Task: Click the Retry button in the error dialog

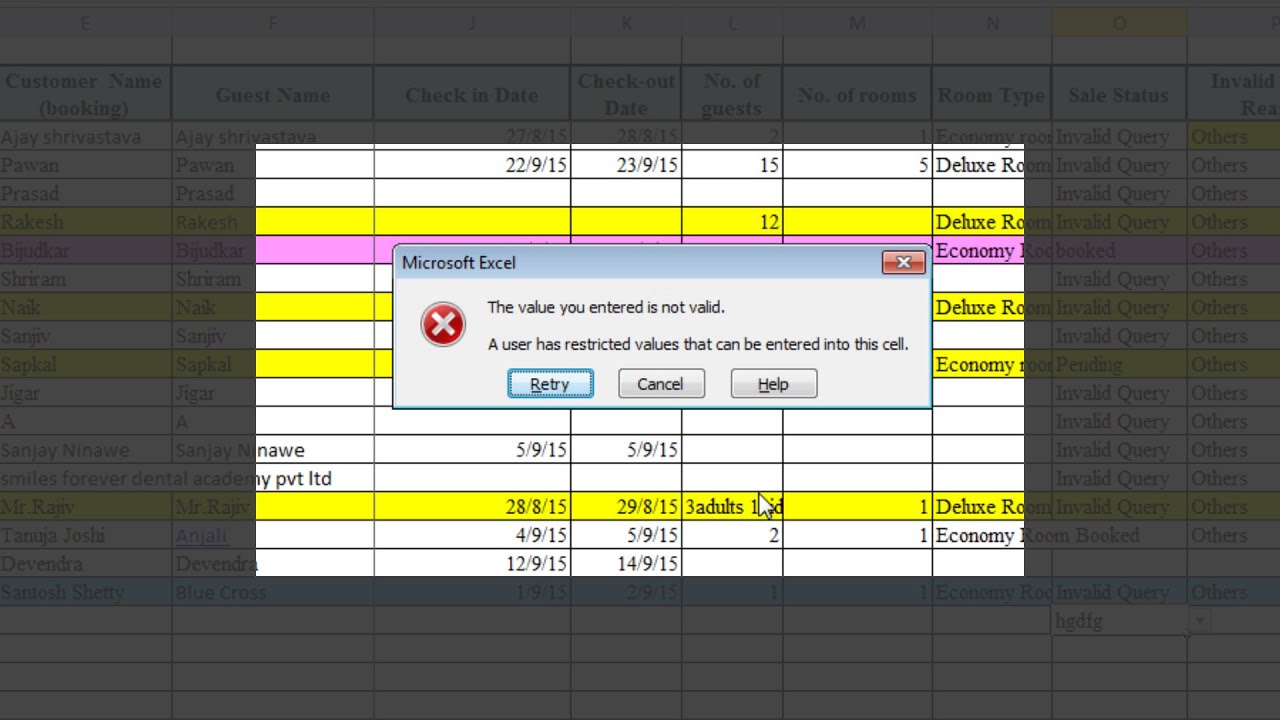Action: pyautogui.click(x=550, y=384)
